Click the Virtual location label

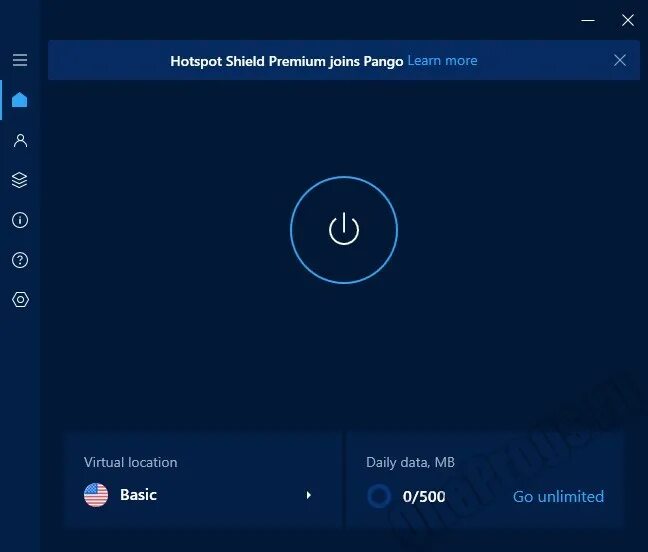click(131, 462)
